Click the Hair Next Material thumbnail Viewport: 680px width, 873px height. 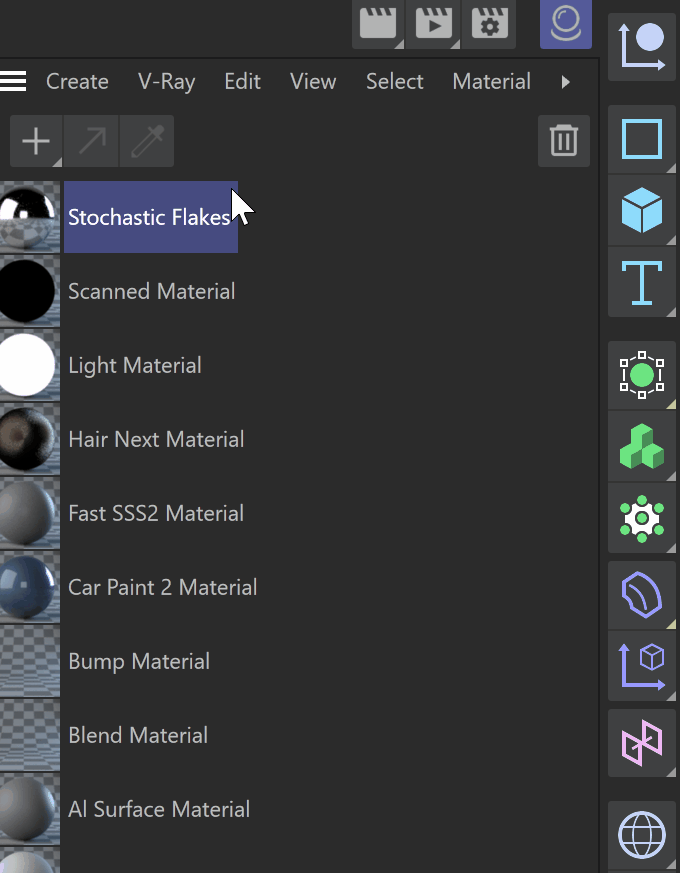29,439
